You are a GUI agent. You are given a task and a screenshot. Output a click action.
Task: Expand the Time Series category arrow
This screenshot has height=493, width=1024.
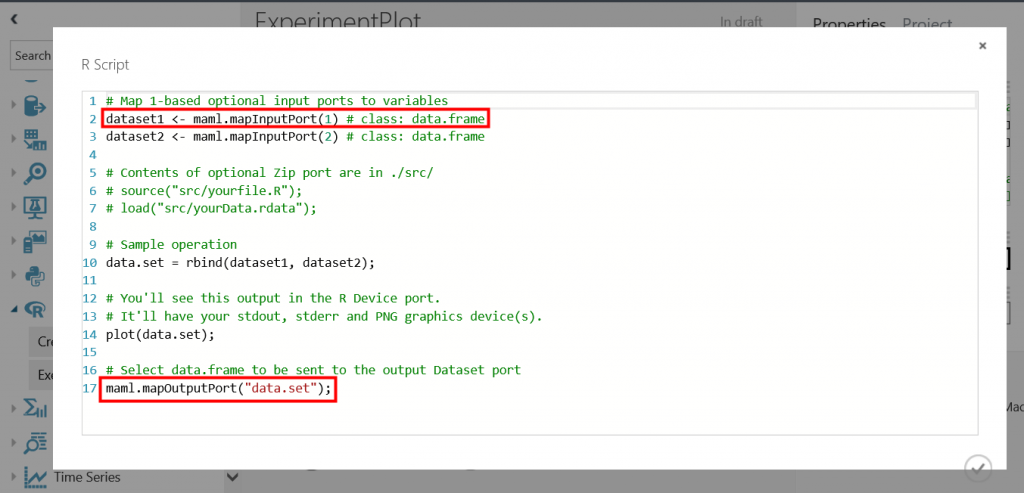(14, 477)
